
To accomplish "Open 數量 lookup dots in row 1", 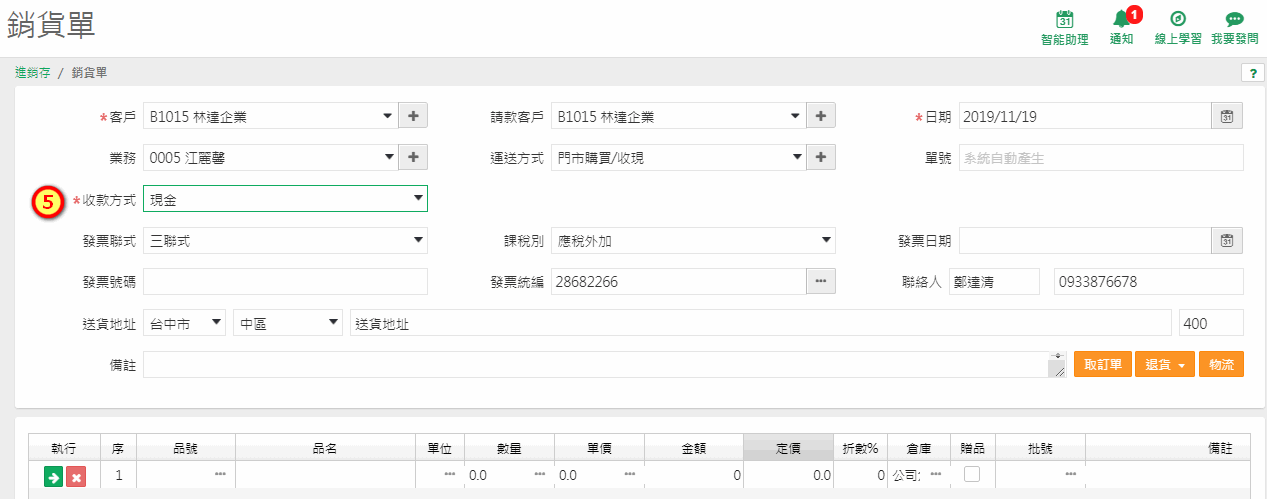I will 540,474.
